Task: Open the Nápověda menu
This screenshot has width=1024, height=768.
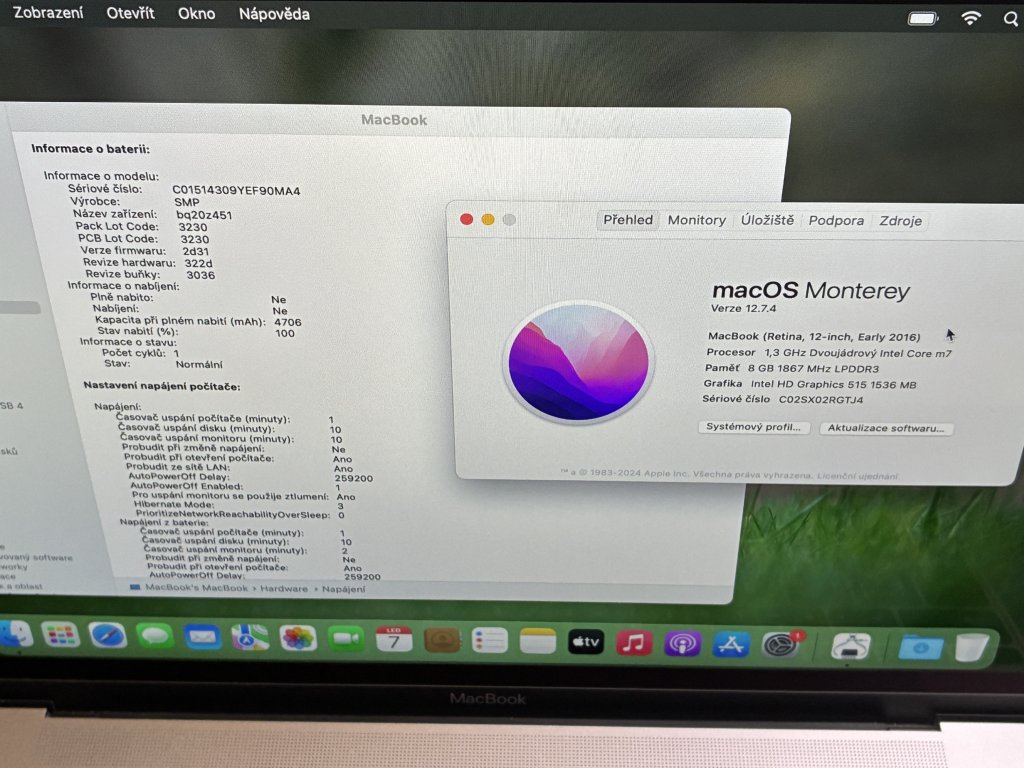Action: point(274,14)
